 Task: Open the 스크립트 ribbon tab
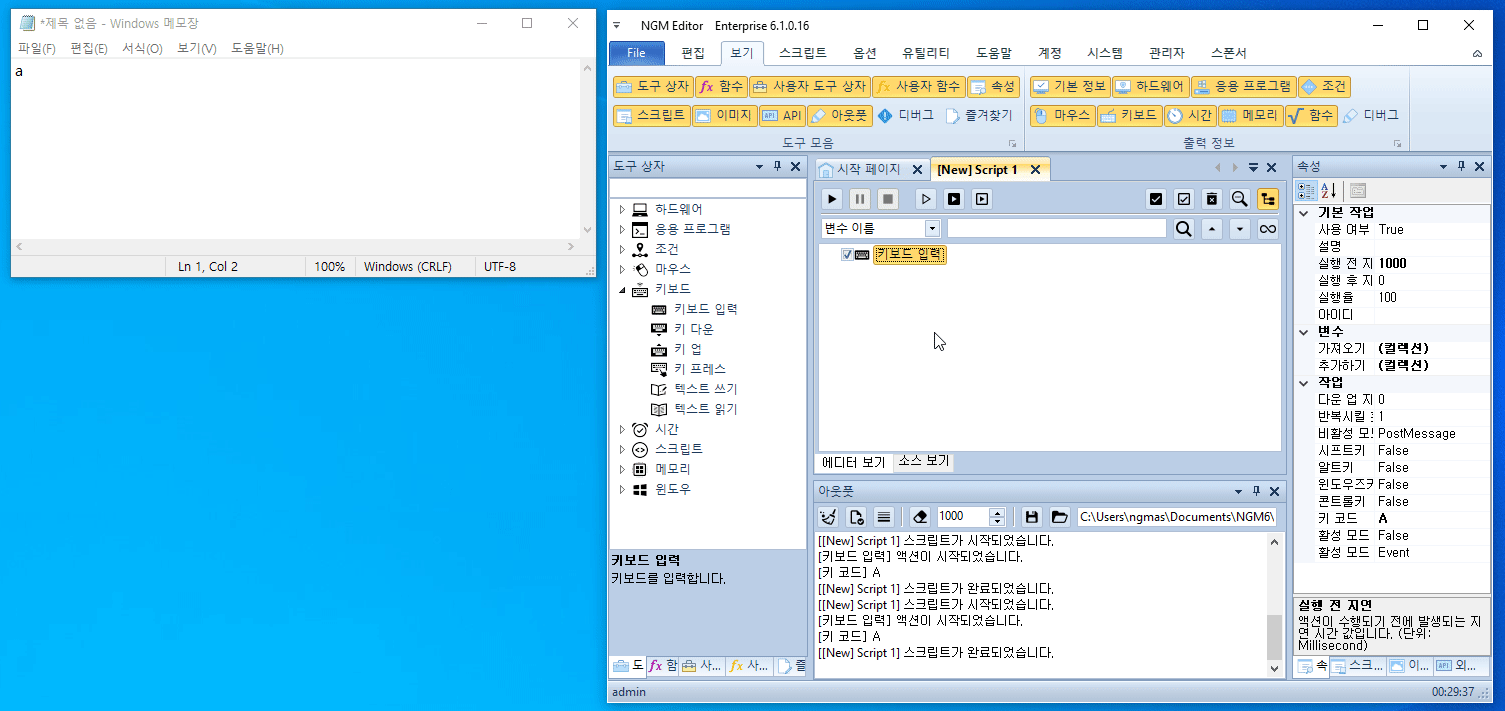[802, 53]
